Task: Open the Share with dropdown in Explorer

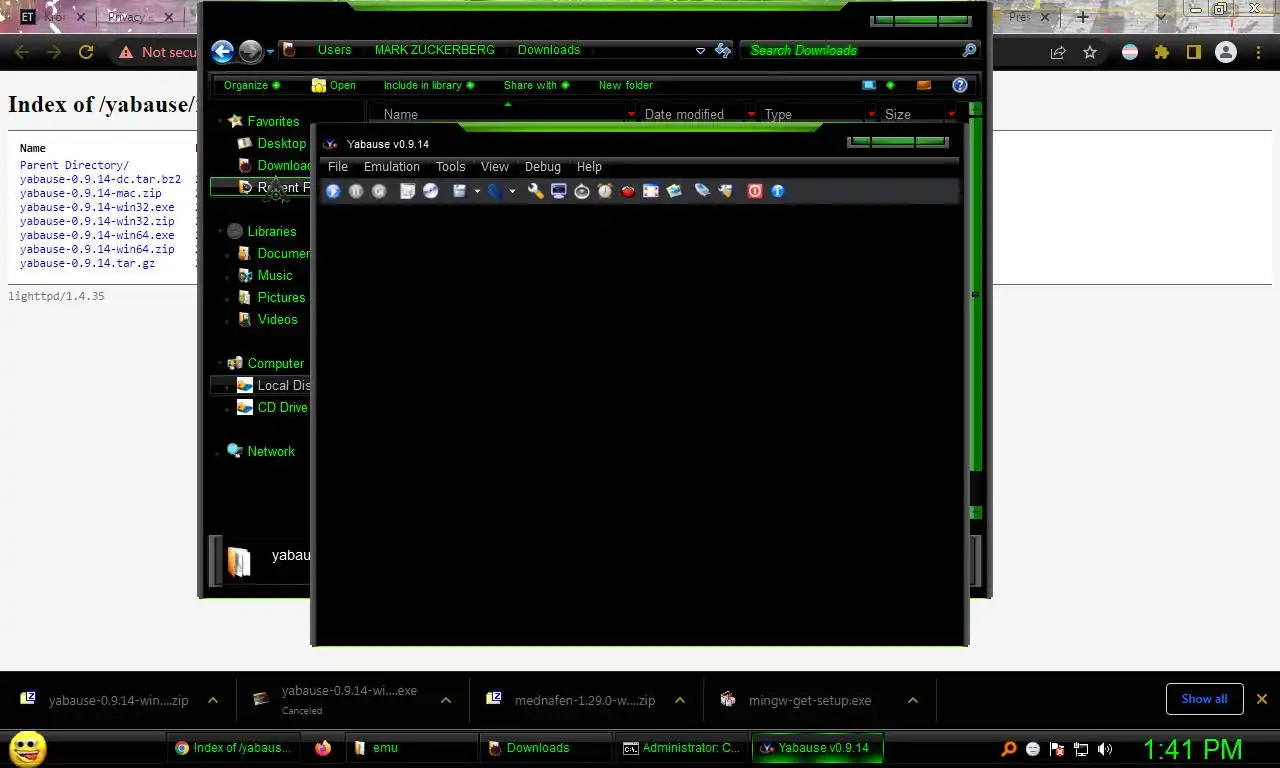Action: tap(536, 85)
